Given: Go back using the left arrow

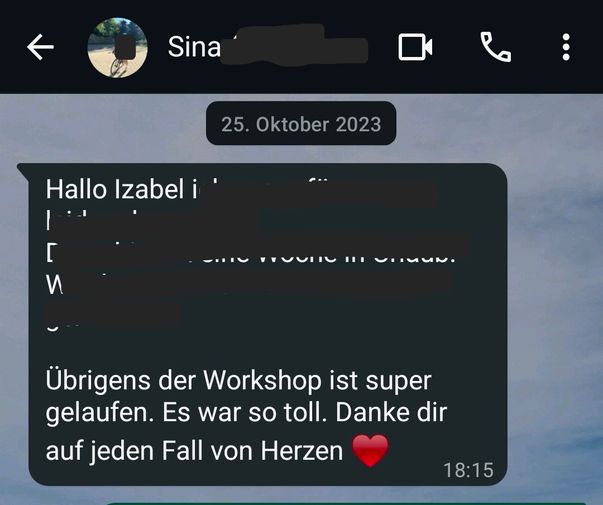Looking at the screenshot, I should (x=40, y=47).
